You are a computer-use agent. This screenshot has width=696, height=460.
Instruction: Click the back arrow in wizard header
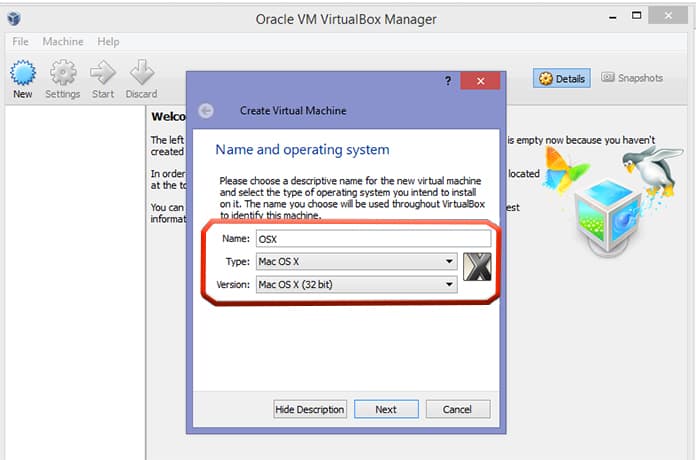coord(206,111)
